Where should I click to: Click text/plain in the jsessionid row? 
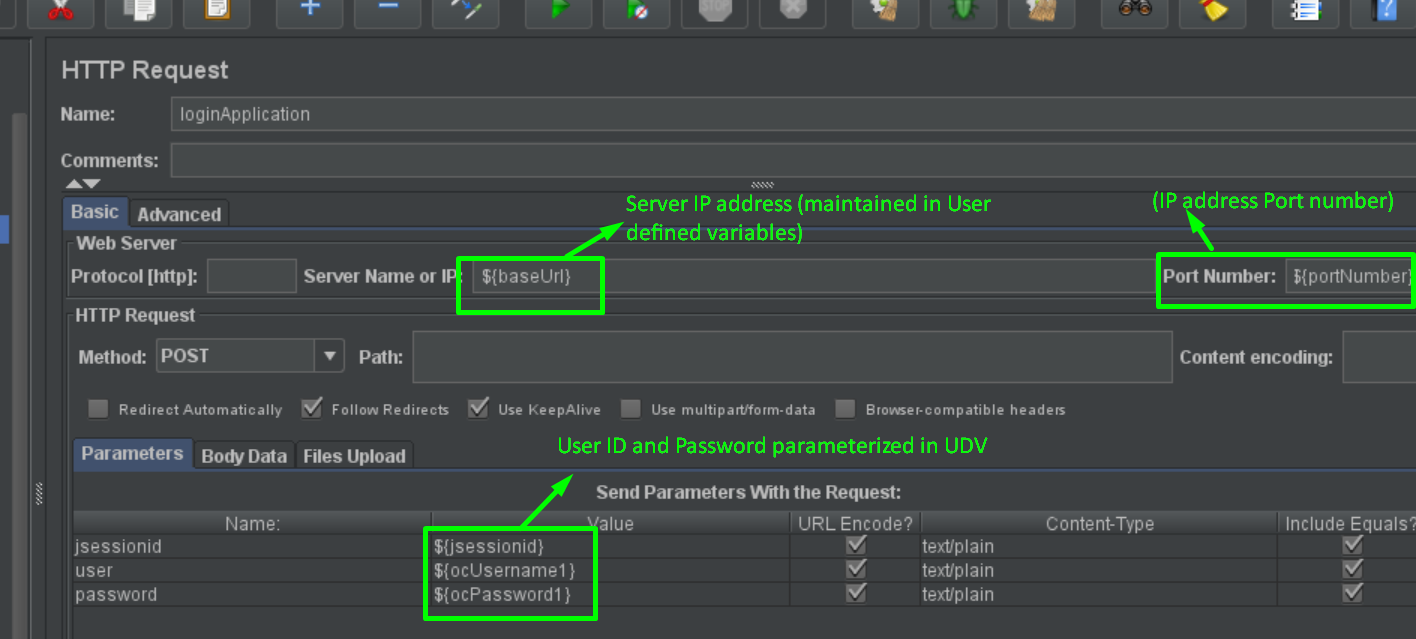tap(958, 547)
